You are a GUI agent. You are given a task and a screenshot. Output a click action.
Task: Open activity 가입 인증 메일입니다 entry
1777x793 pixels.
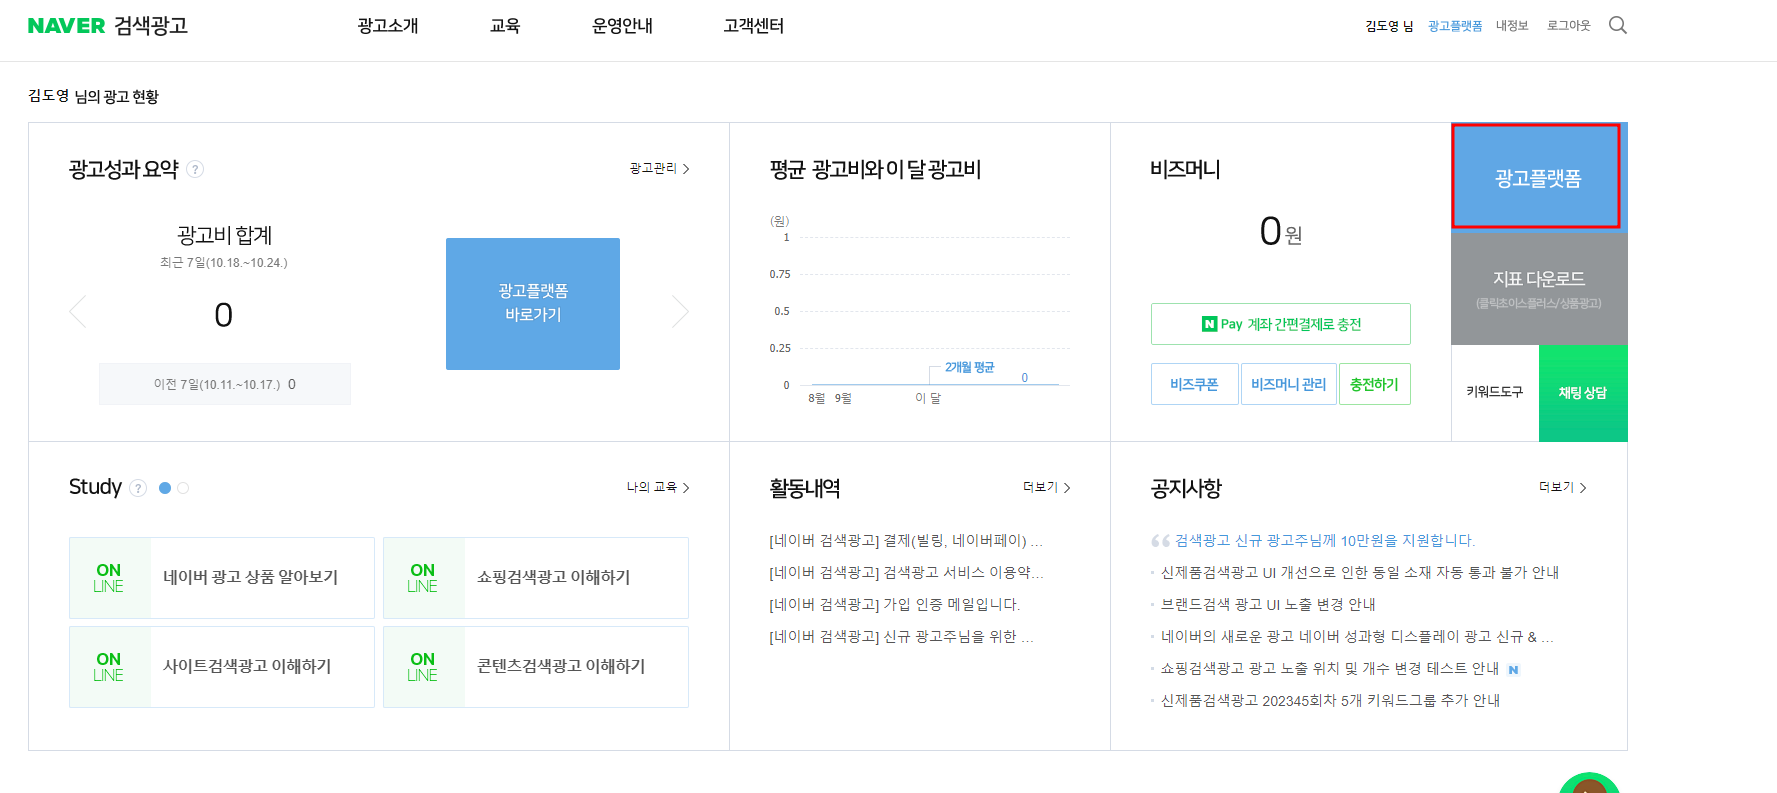895,605
